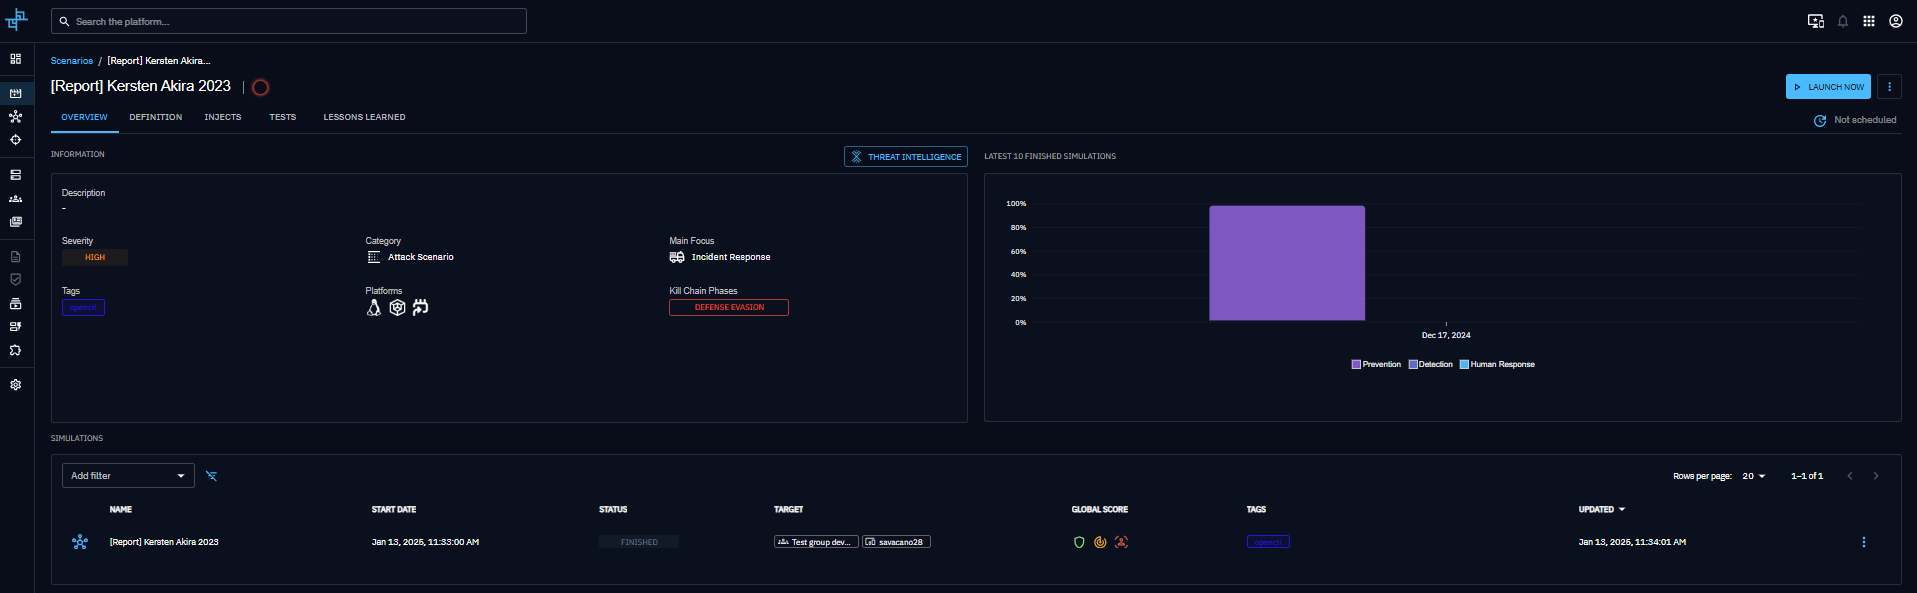Switch to the Injects tab
Screen dimensions: 1917x593
pyautogui.click(x=223, y=118)
